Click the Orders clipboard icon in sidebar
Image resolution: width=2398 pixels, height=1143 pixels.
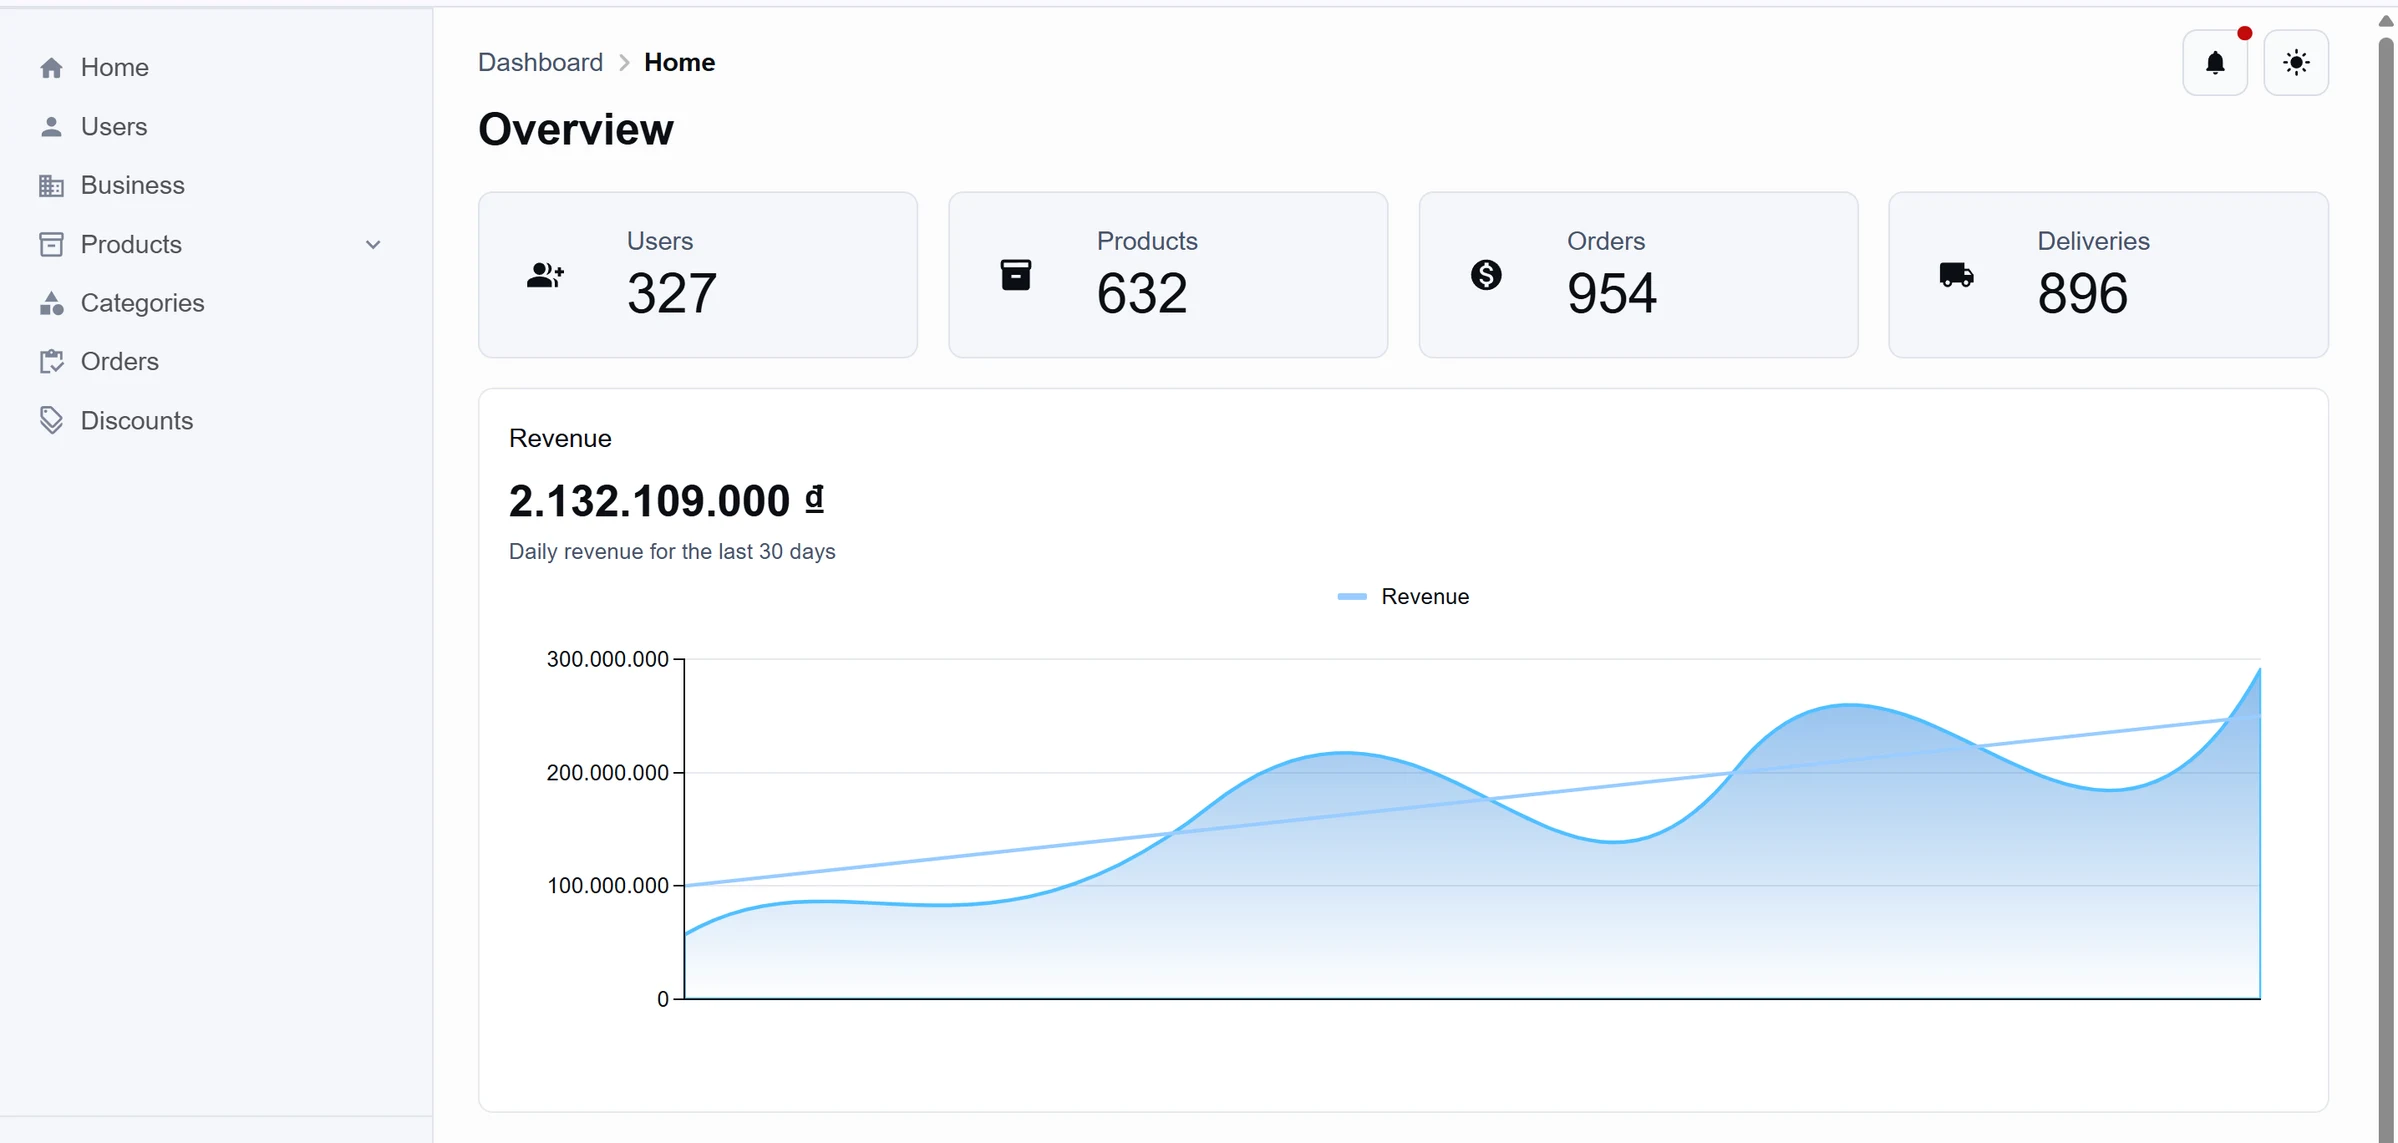pyautogui.click(x=51, y=362)
